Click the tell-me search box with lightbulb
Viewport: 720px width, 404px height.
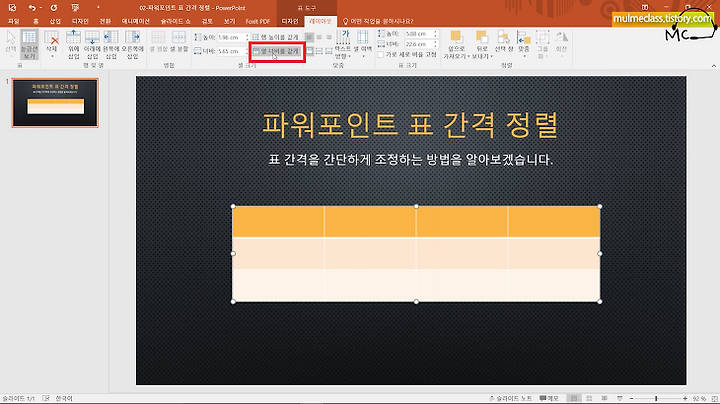(378, 21)
